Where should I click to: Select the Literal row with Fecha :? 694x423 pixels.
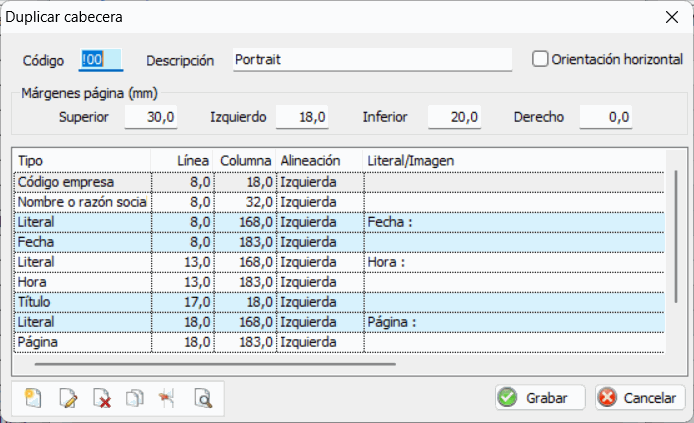point(339,222)
